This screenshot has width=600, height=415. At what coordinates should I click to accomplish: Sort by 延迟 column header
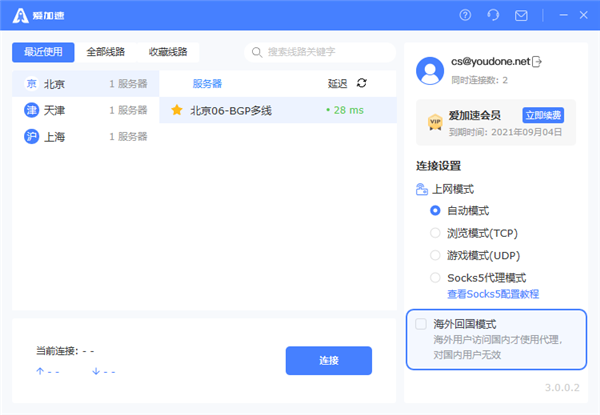pyautogui.click(x=338, y=84)
